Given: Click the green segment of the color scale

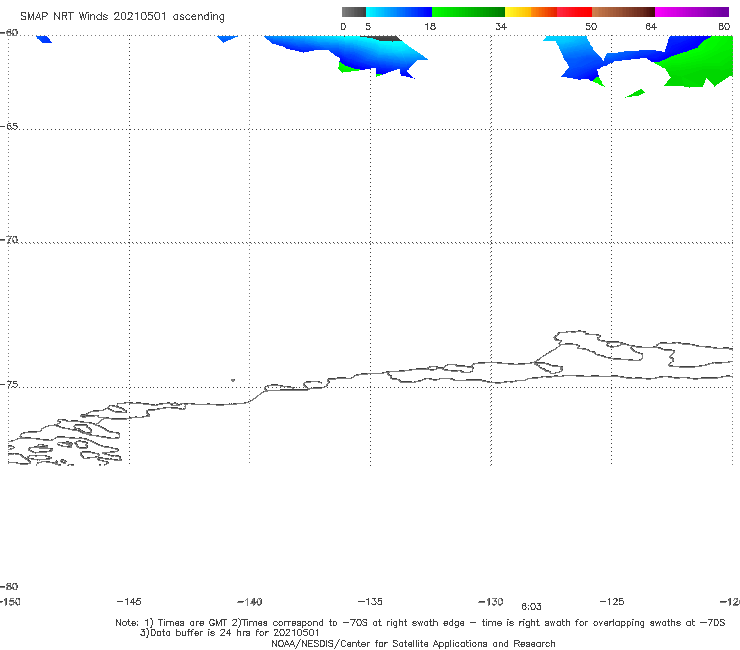Looking at the screenshot, I should (x=468, y=12).
